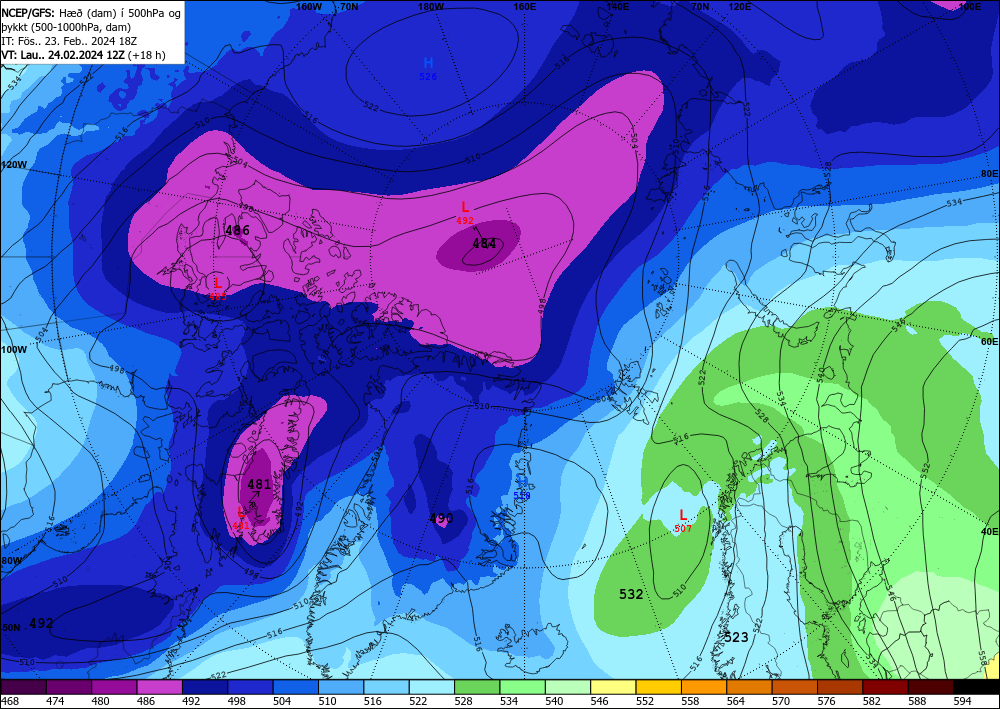The image size is (1000, 709).
Task: Select the red L 507 low marker
Action: tap(682, 520)
